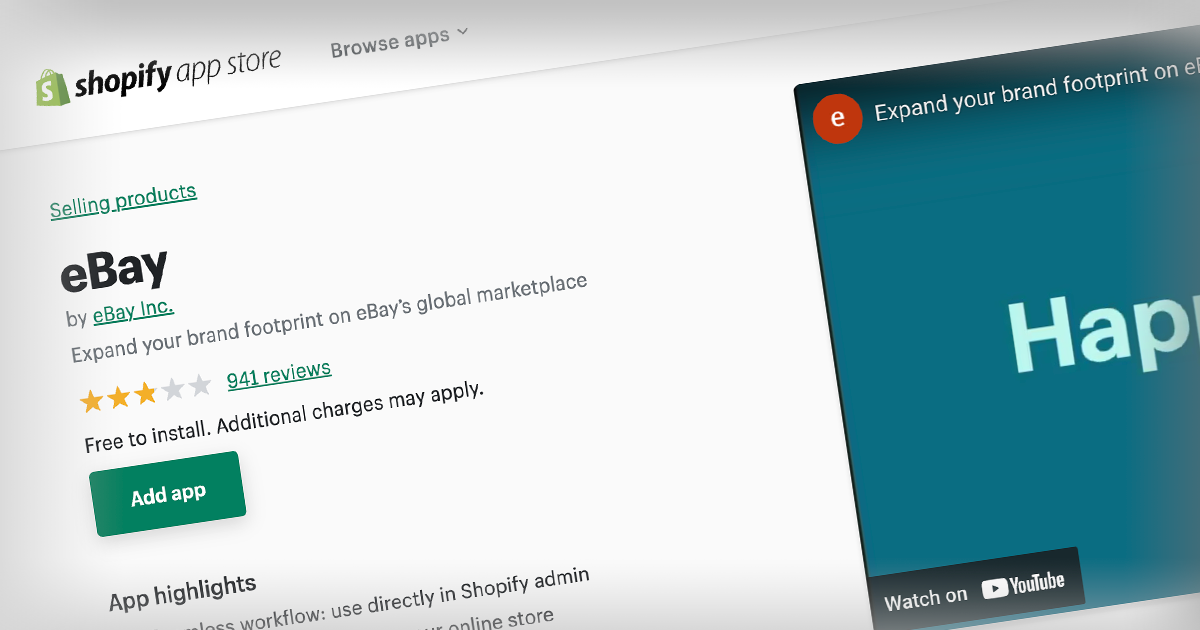Open the Selling products breadcrumb link
Image resolution: width=1200 pixels, height=630 pixels.
(x=123, y=200)
